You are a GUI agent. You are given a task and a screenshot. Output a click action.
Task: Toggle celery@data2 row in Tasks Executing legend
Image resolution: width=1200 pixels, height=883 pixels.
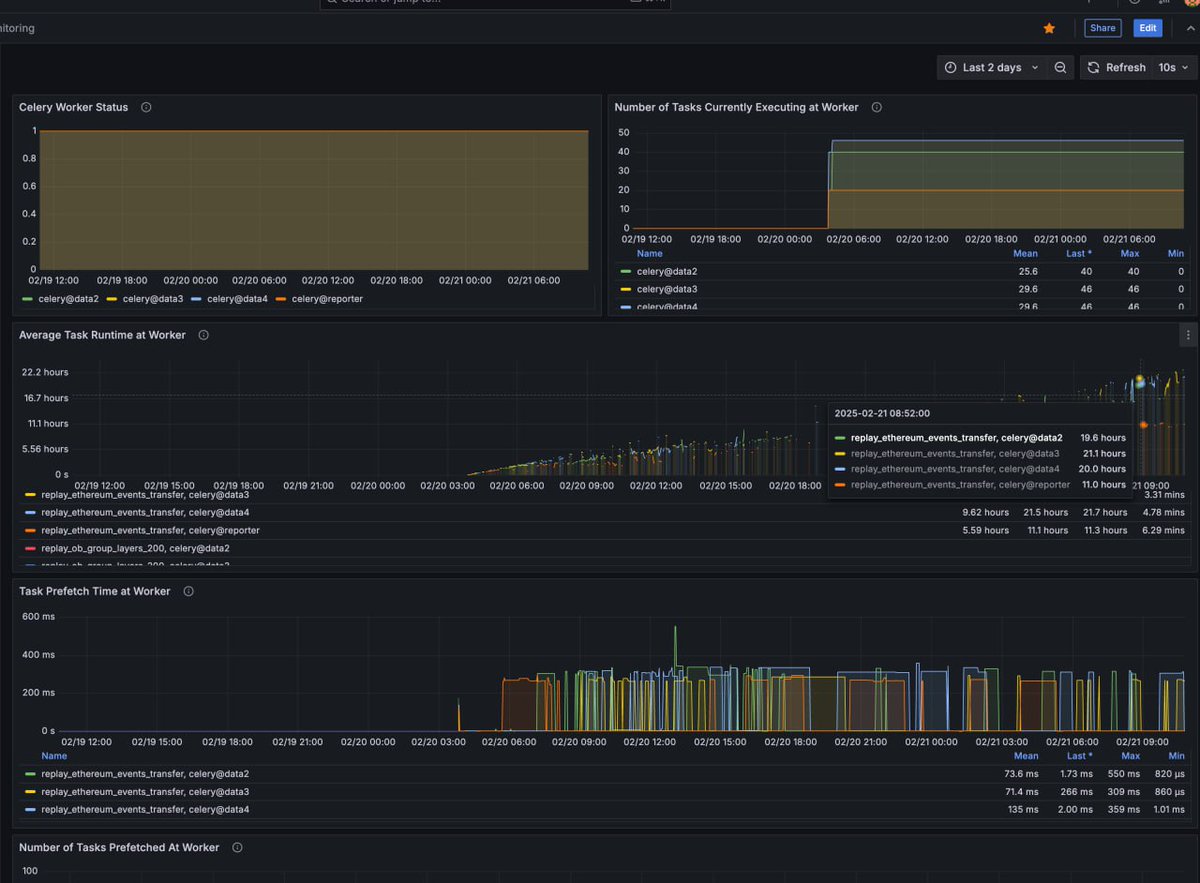click(667, 271)
